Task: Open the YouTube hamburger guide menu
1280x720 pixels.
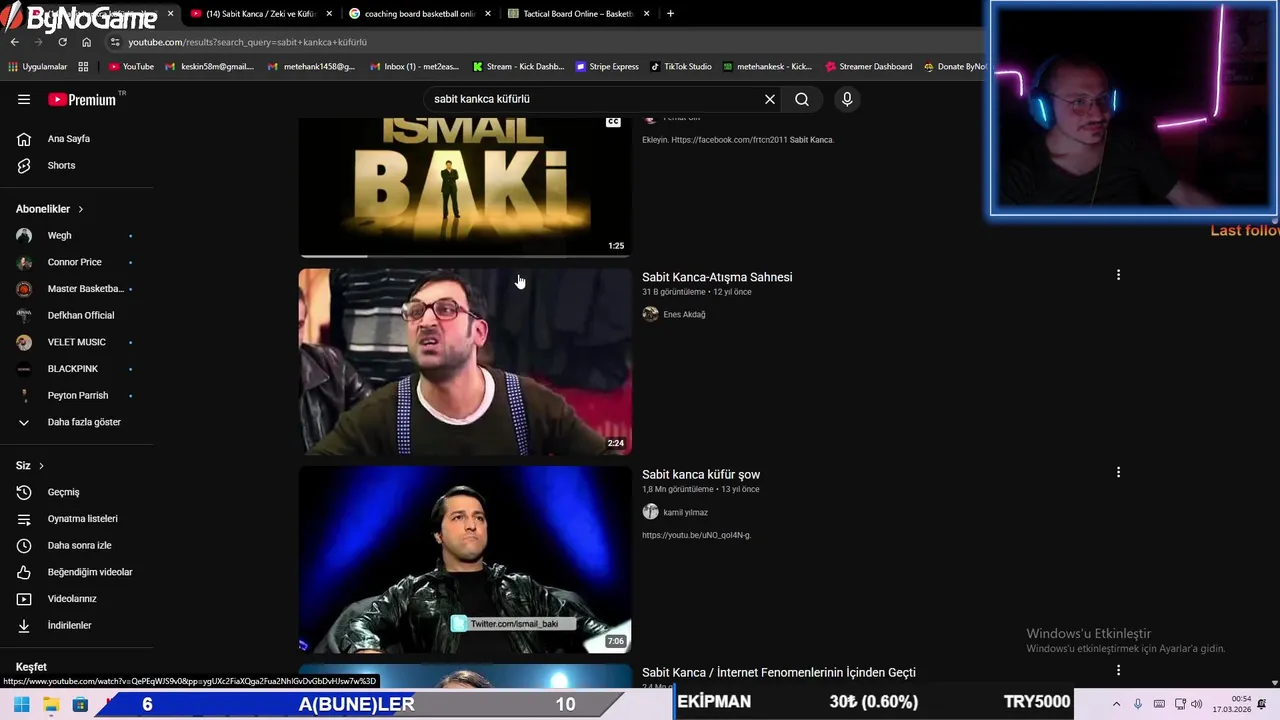Action: click(24, 99)
